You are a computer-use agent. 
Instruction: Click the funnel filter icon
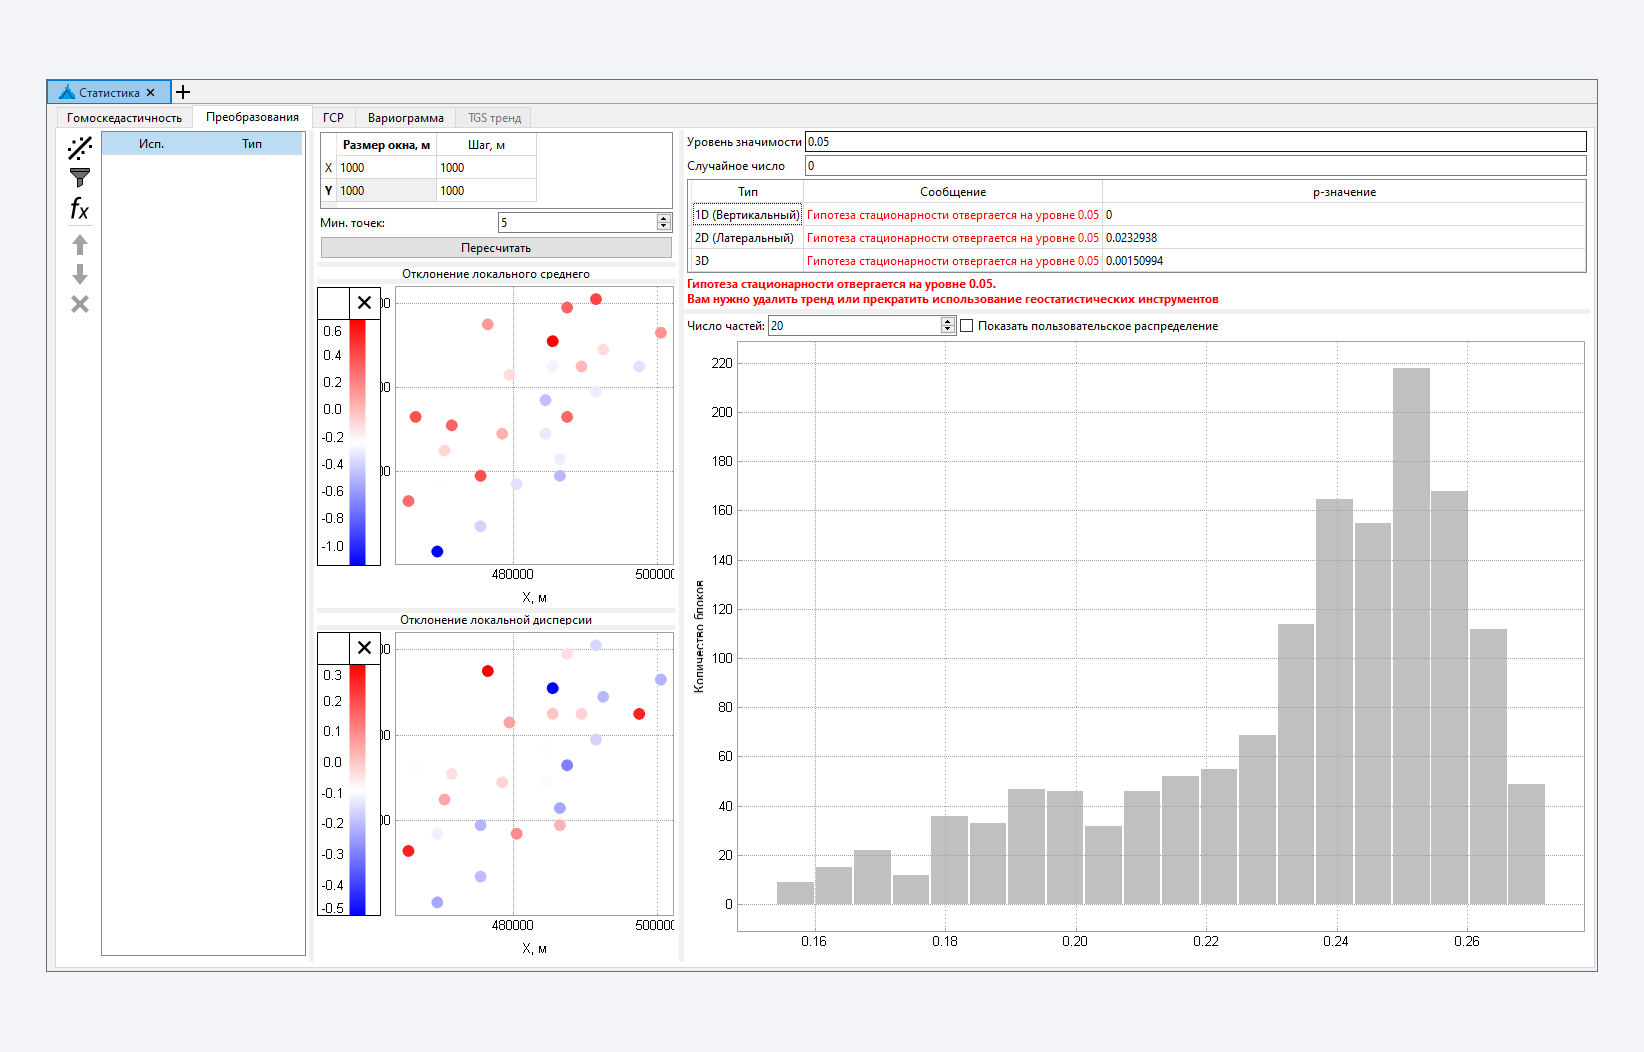point(80,178)
